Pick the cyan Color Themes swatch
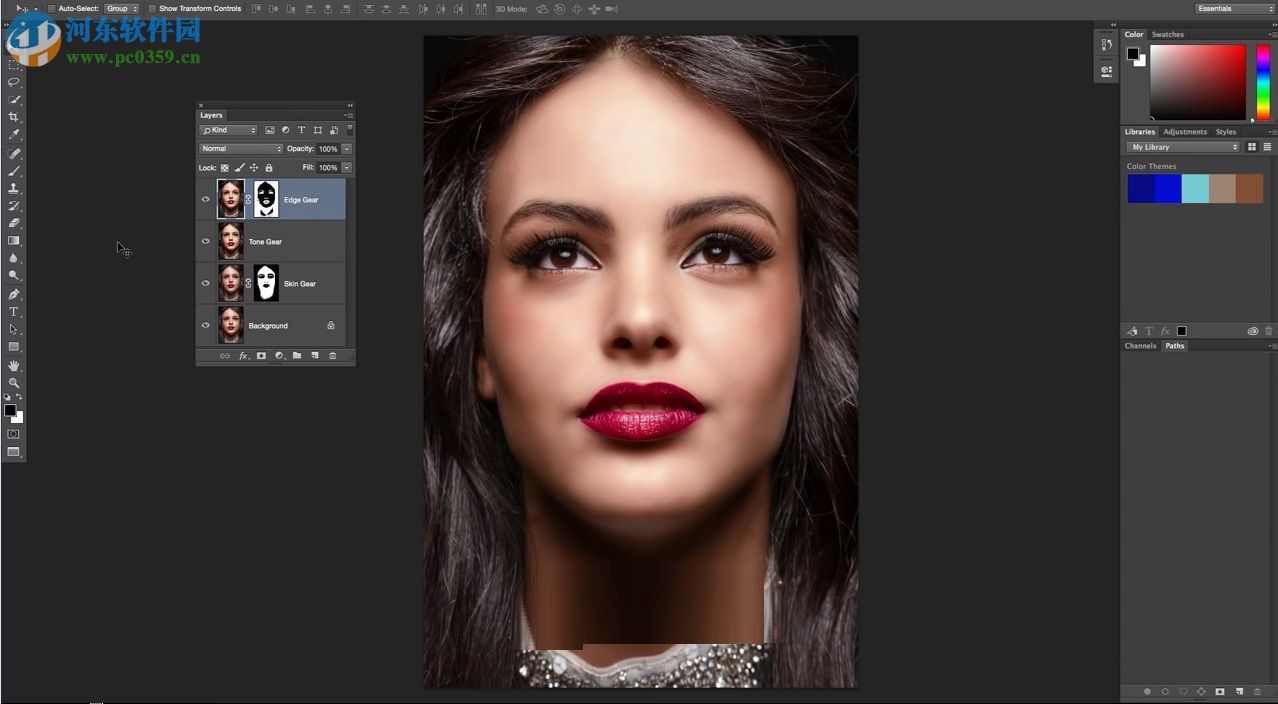 (x=1195, y=189)
